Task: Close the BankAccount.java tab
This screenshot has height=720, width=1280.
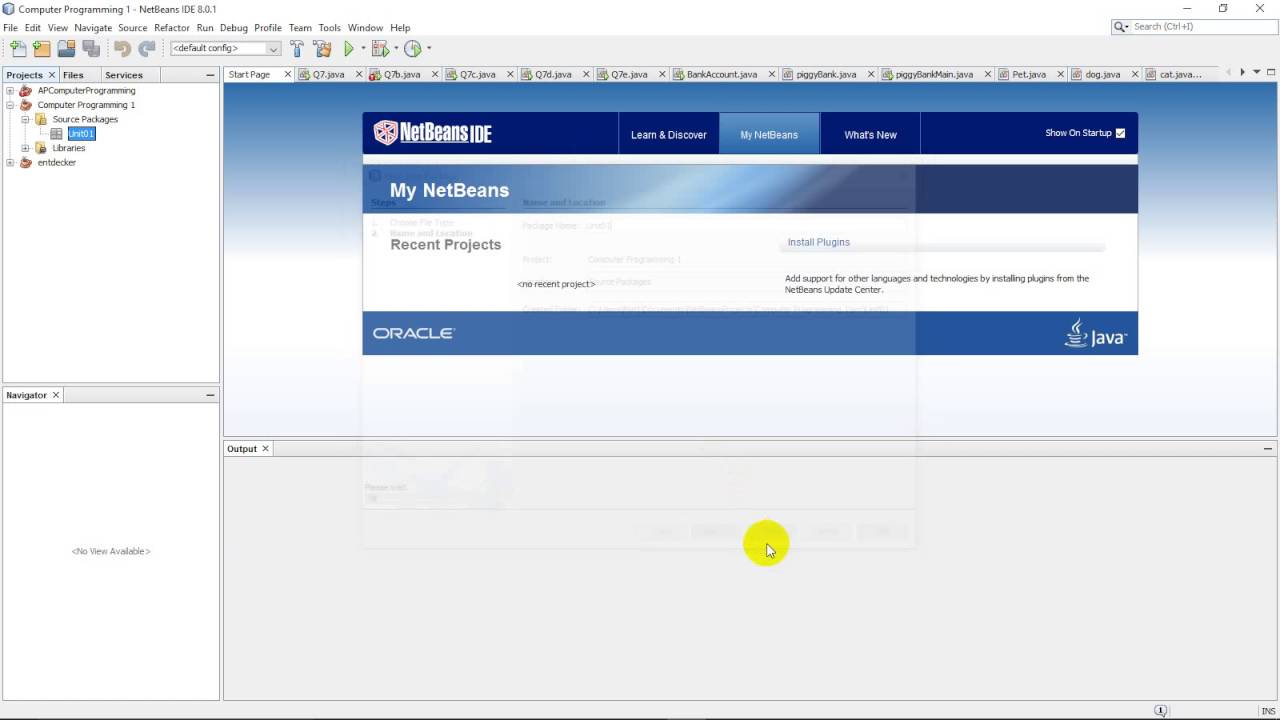Action: (x=771, y=74)
